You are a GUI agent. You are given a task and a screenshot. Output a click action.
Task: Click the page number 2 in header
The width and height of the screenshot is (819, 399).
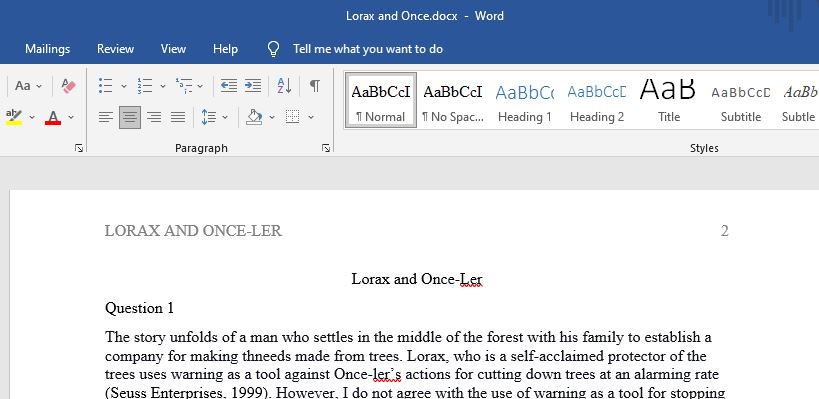[x=724, y=231]
